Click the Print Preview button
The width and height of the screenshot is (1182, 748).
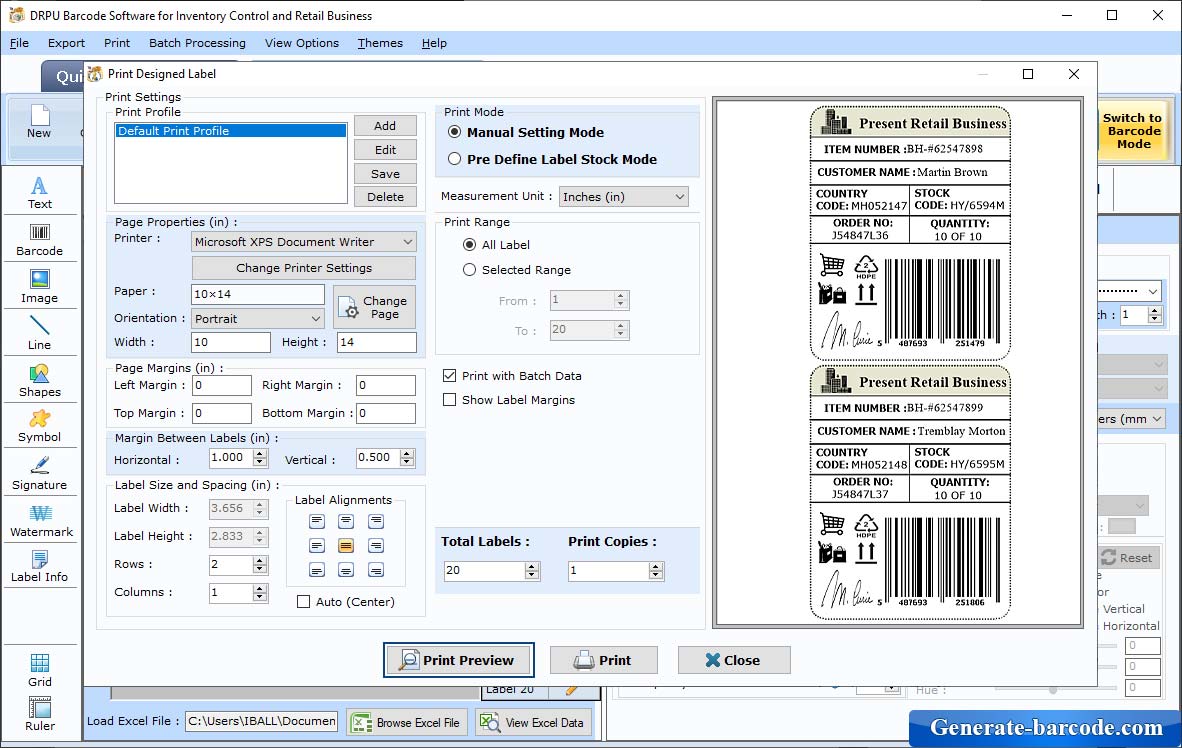point(459,660)
